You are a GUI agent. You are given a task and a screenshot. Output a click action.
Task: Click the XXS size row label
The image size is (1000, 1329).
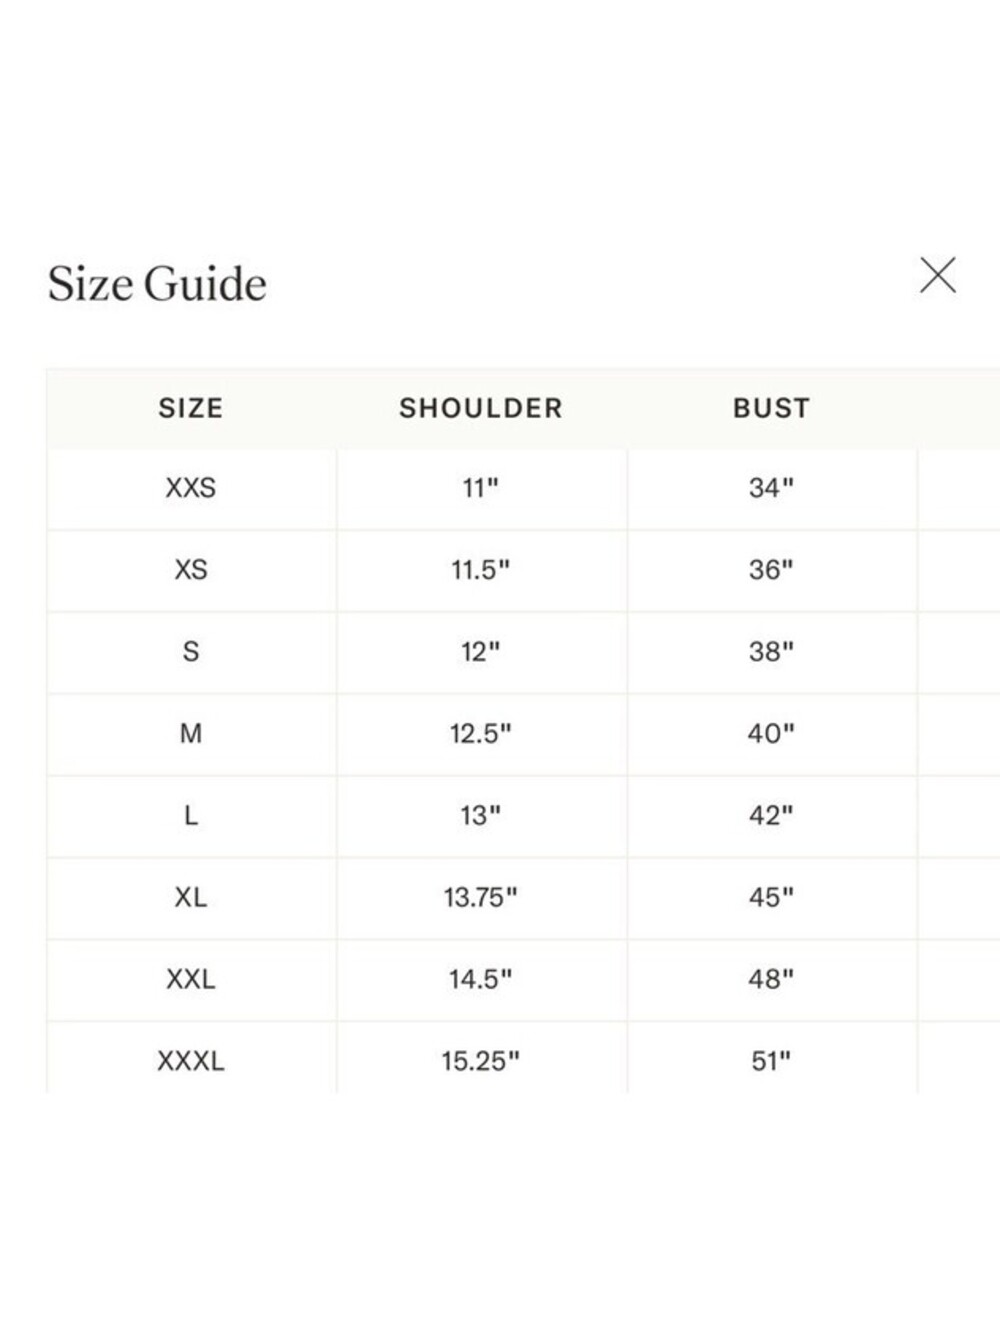(x=191, y=488)
